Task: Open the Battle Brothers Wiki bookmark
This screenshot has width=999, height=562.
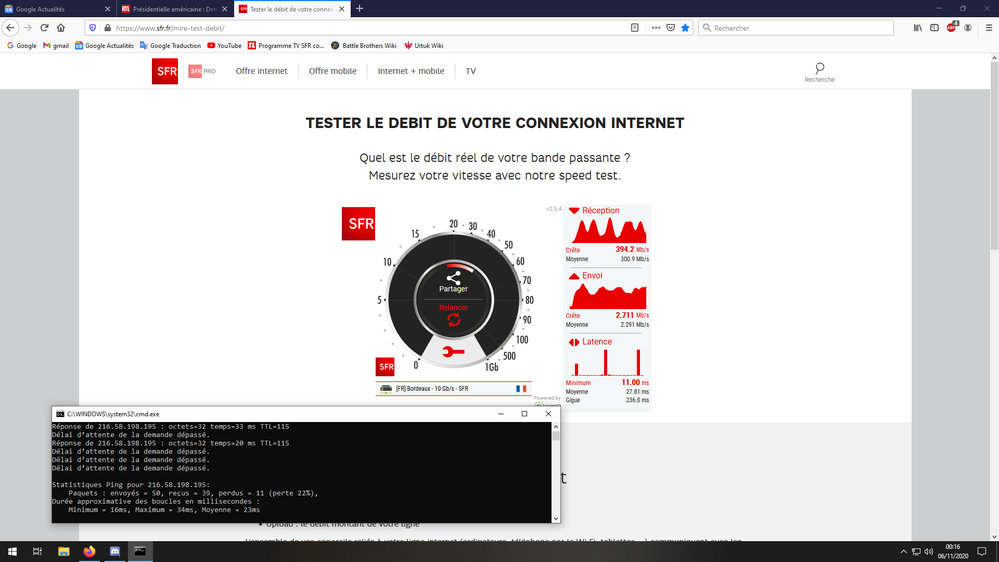Action: pos(363,46)
